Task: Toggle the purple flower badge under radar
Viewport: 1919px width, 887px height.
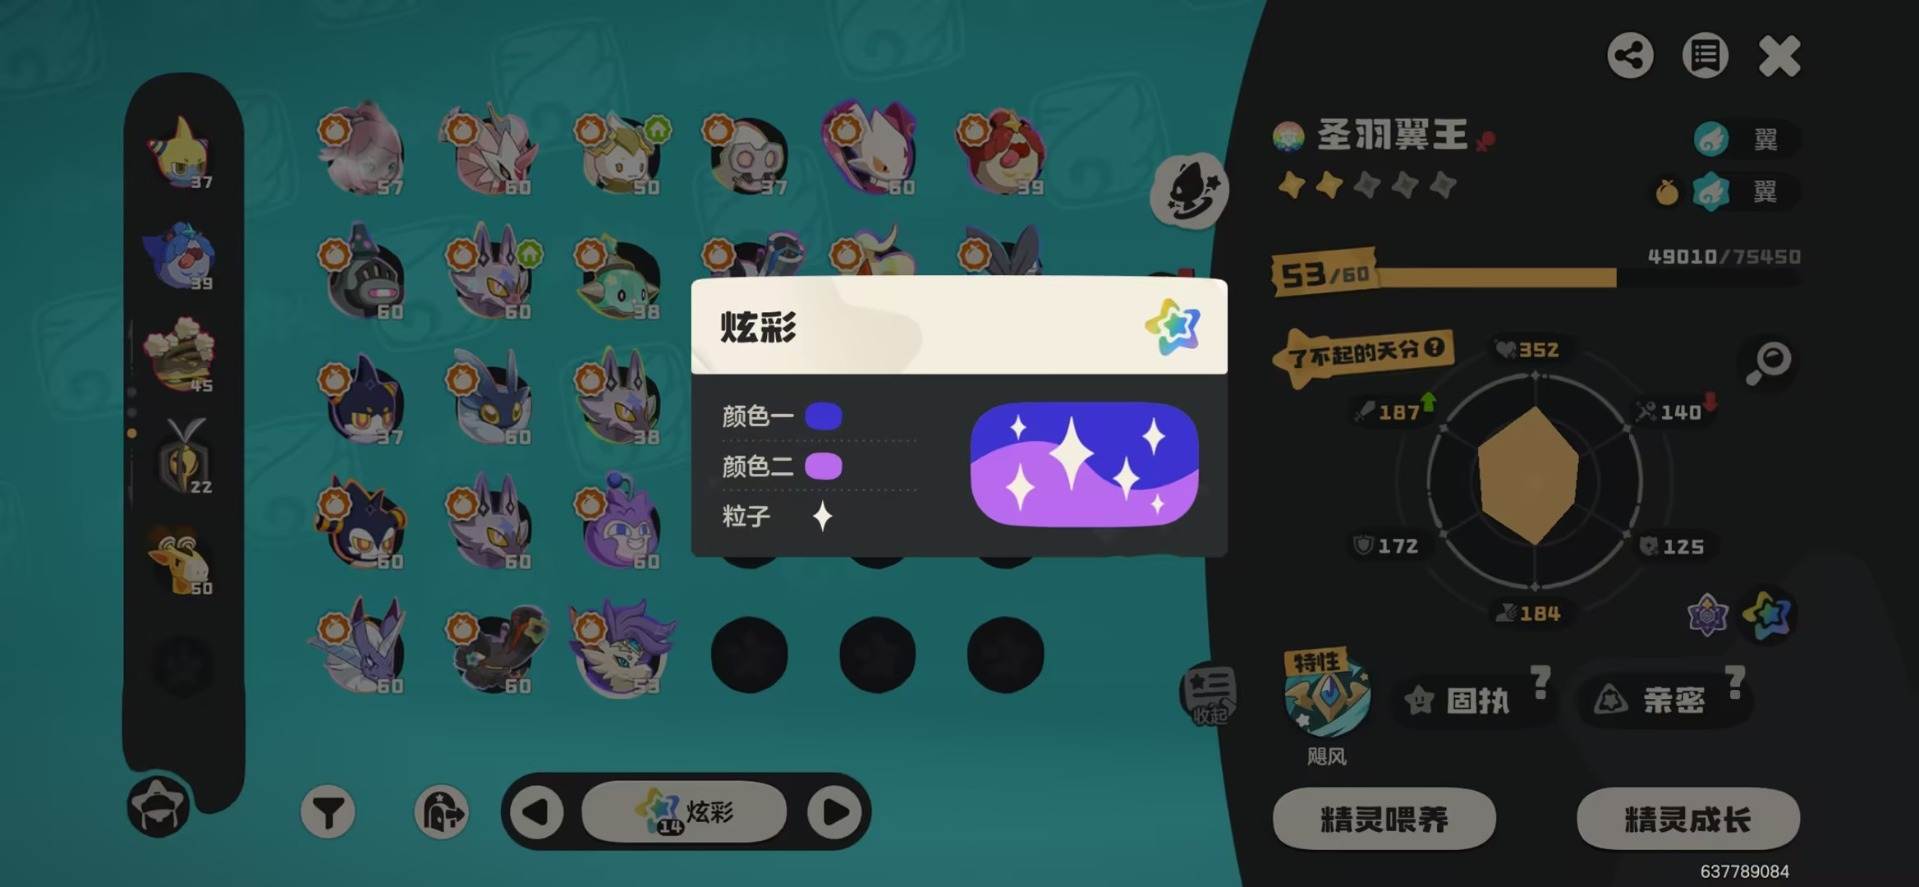Action: click(x=1708, y=614)
